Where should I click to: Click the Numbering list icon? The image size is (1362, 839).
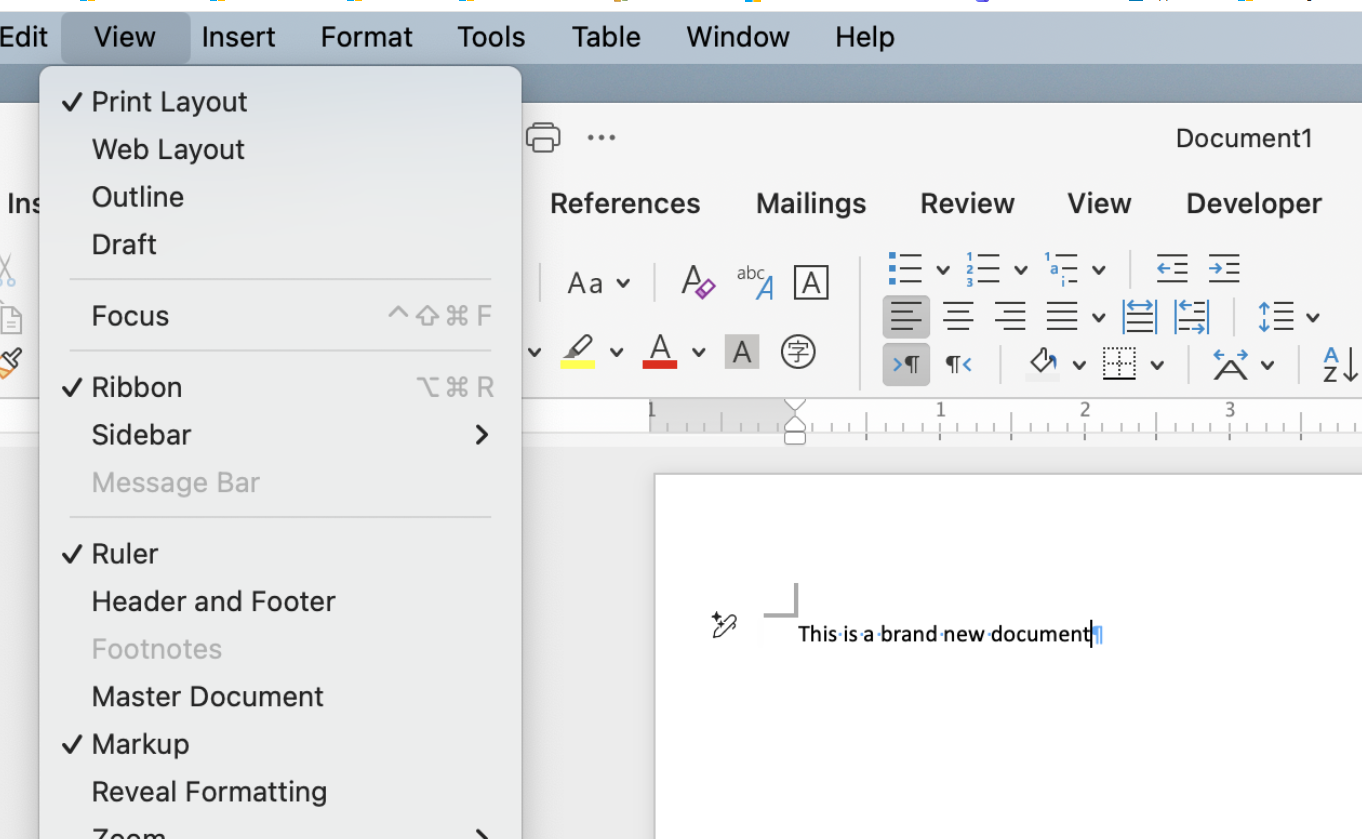pos(983,269)
